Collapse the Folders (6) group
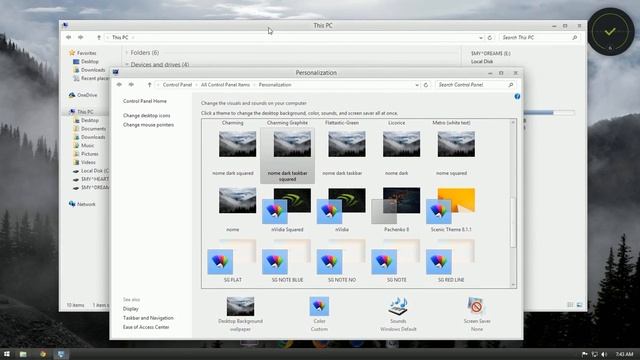The image size is (640, 360). tap(127, 53)
